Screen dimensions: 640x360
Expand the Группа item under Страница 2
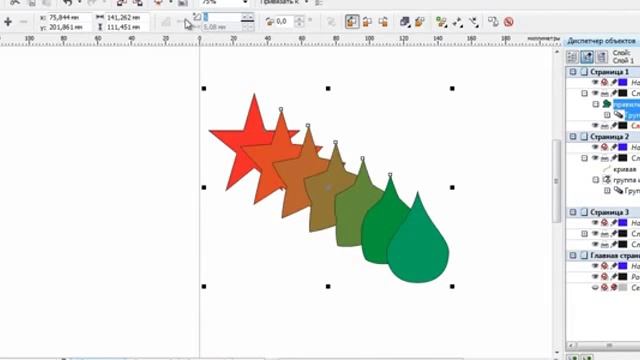607,190
